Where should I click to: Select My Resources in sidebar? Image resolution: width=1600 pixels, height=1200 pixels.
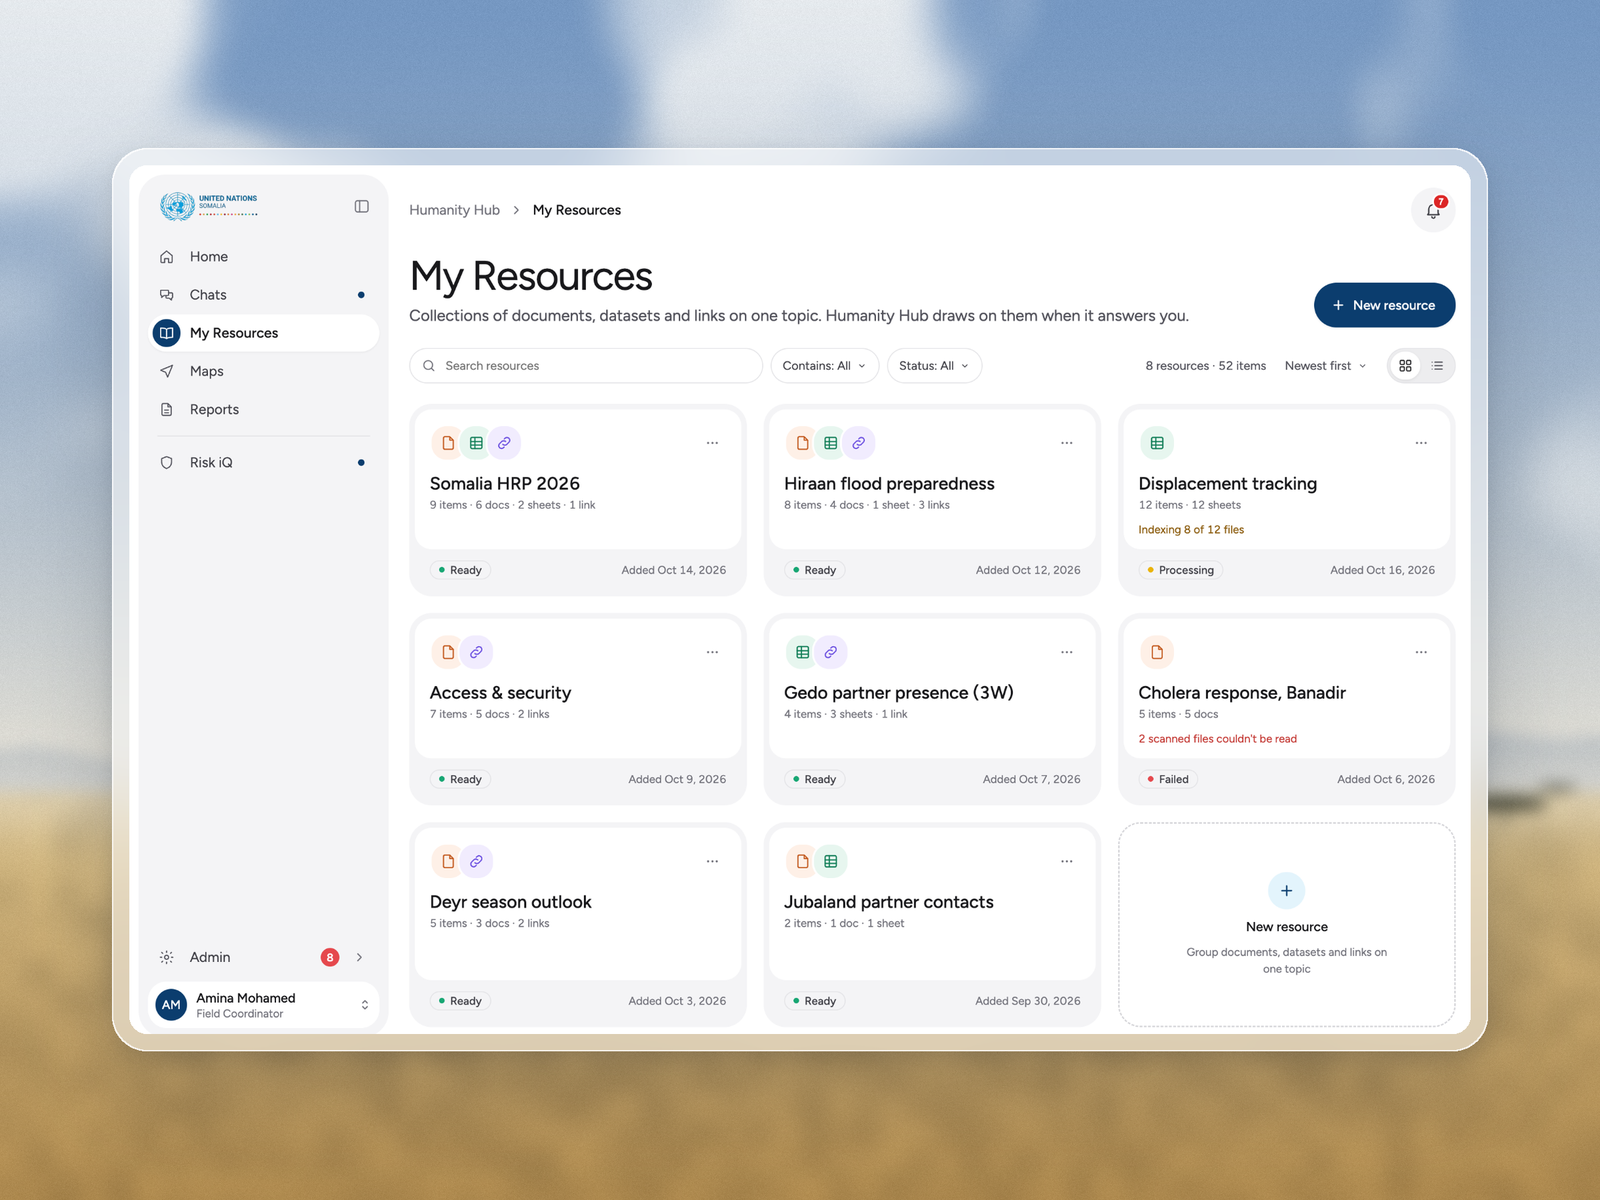coord(264,333)
